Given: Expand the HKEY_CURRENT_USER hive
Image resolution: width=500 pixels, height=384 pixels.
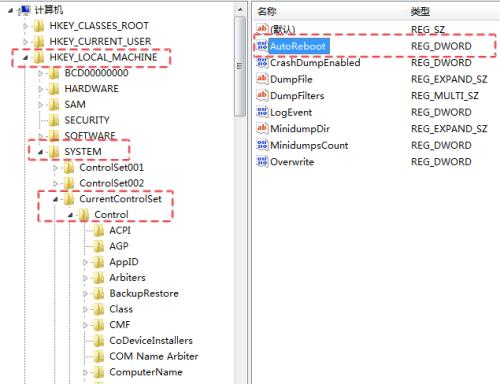Looking at the screenshot, I should tap(25, 42).
